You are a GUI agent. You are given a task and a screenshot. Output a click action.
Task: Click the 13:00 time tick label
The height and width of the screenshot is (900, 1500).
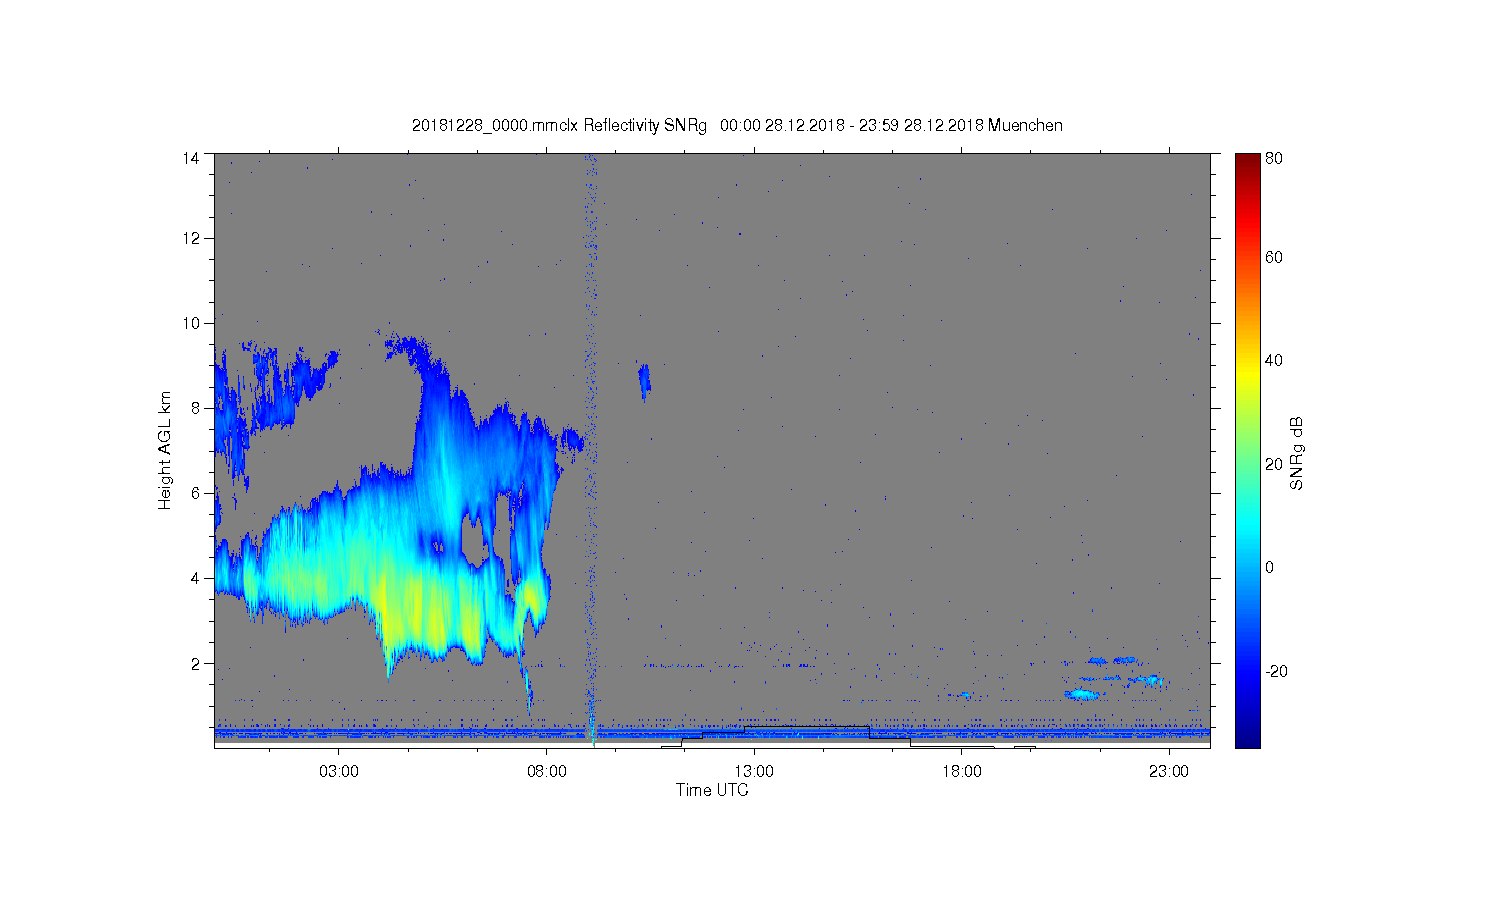753,772
